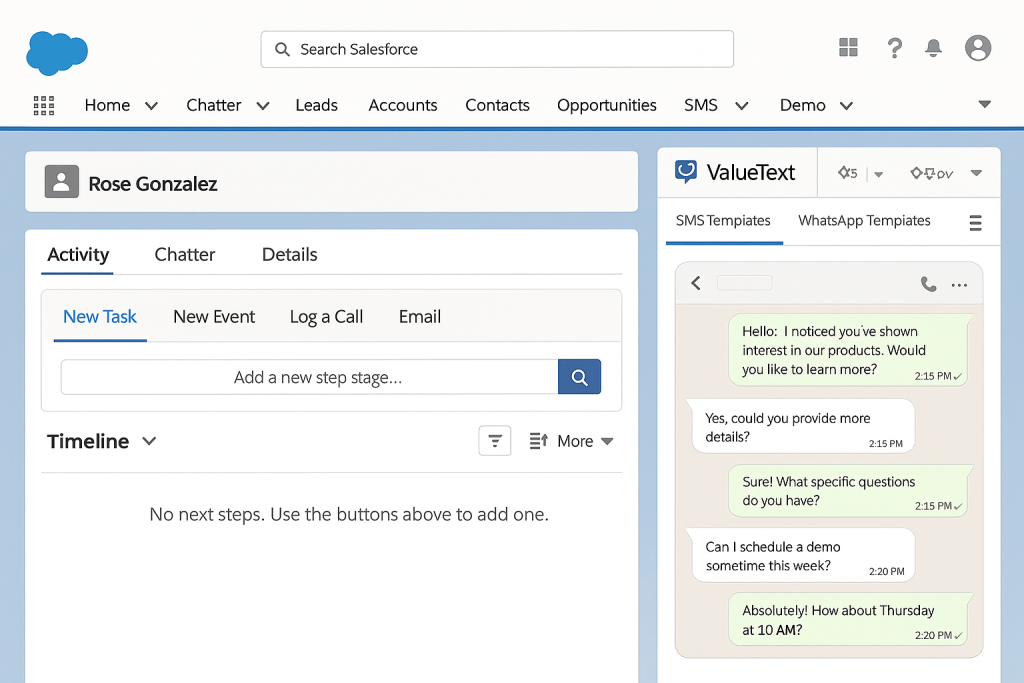This screenshot has height=683, width=1024.
Task: Switch to the record Chatter tab
Action: coord(185,255)
